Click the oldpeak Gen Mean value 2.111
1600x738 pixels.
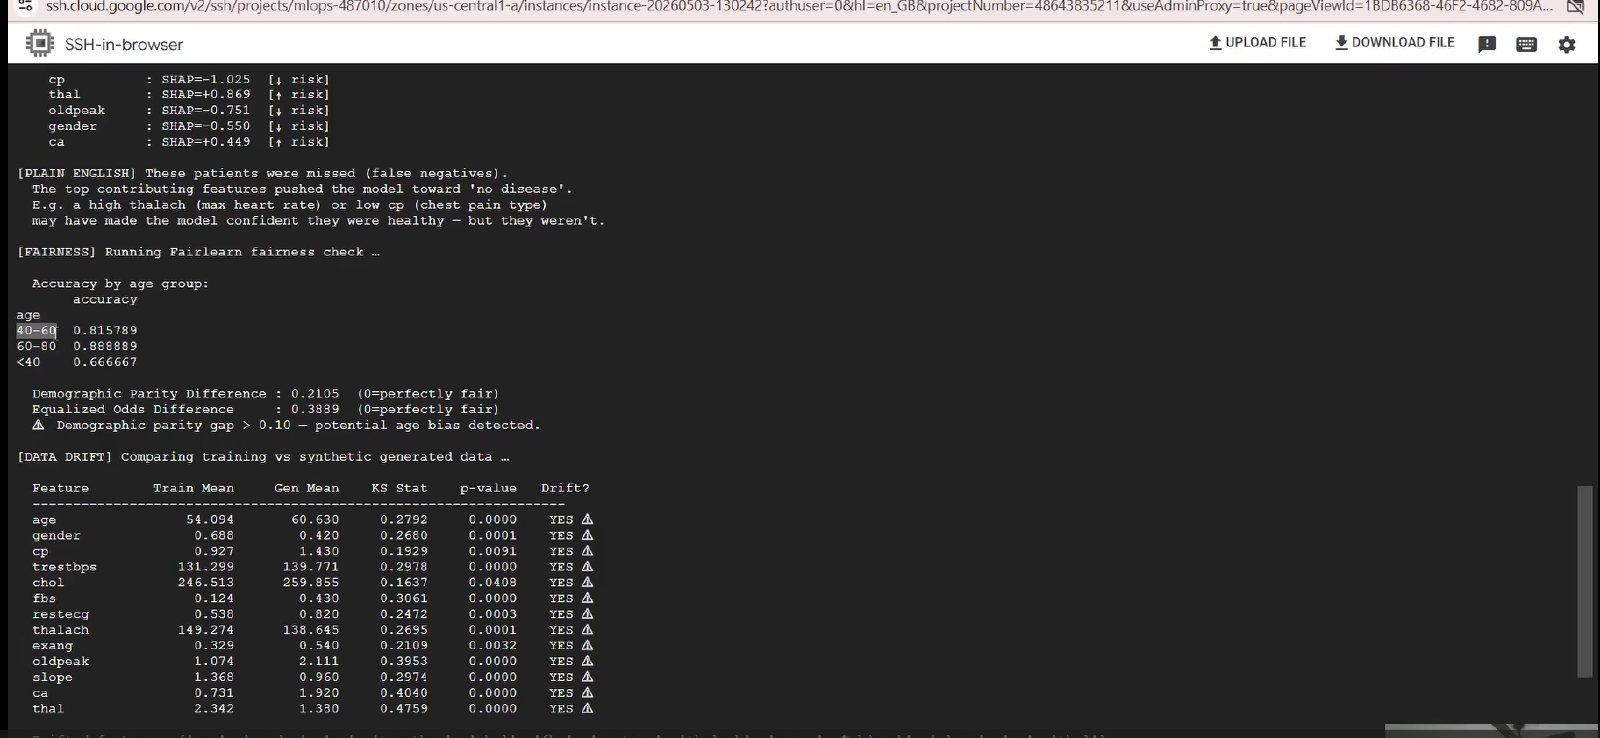coord(319,662)
